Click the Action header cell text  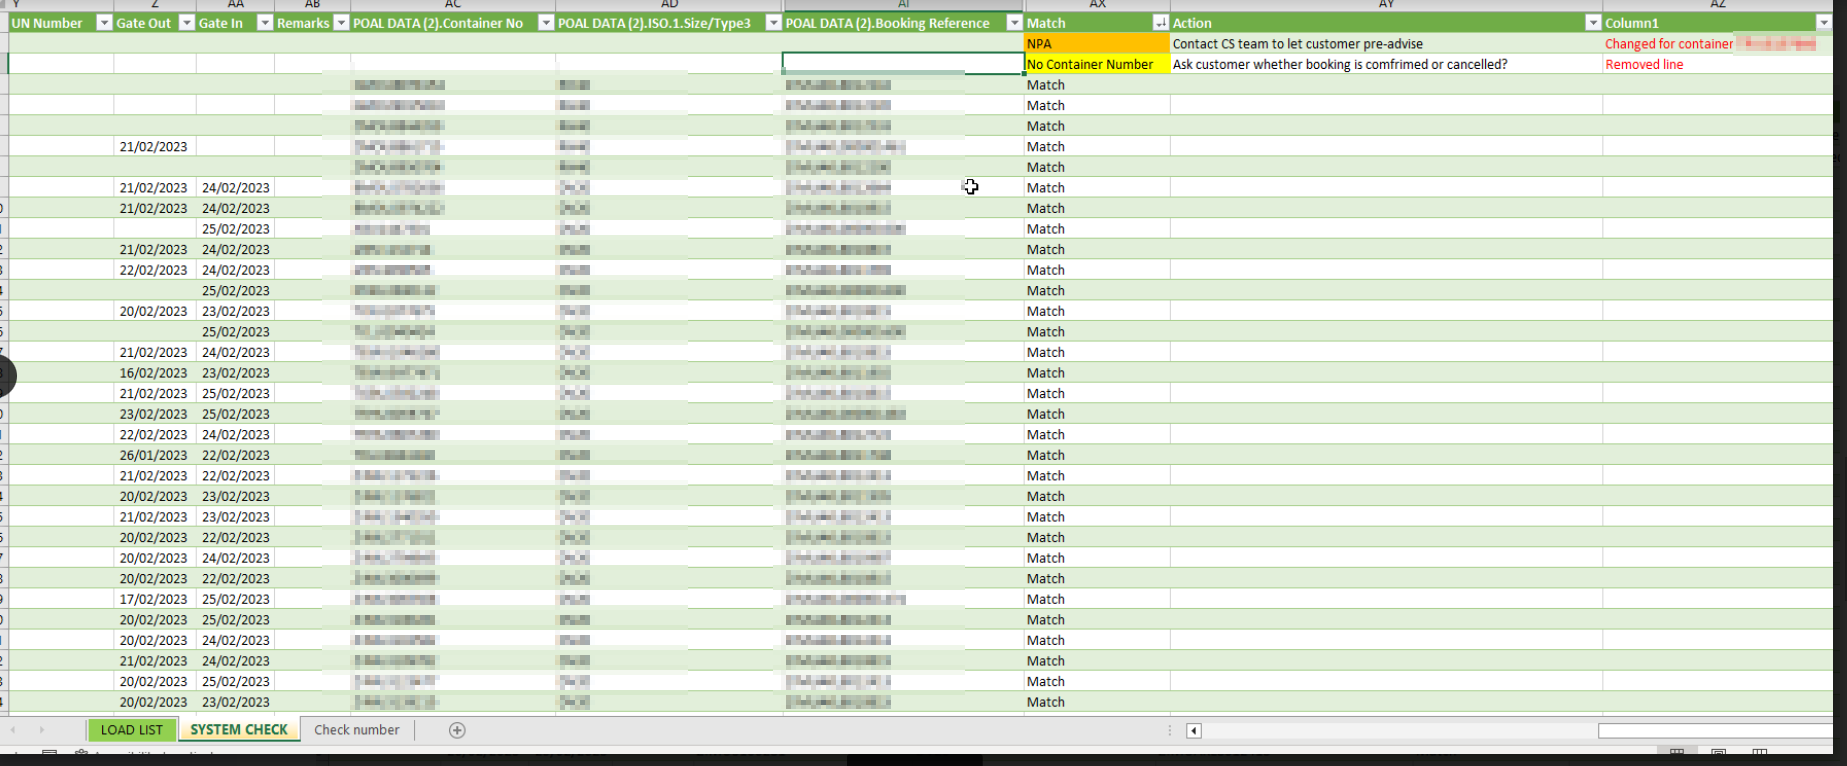pos(1192,23)
